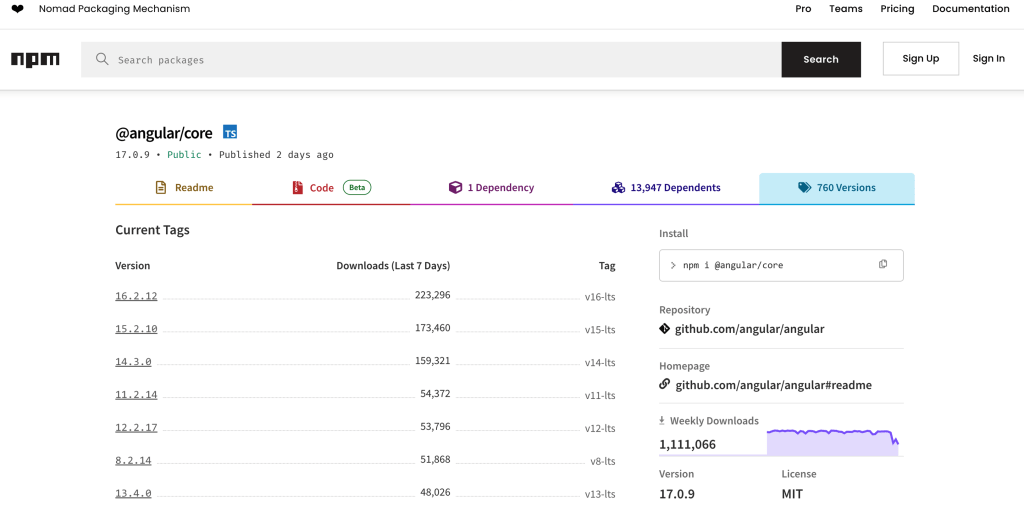
Task: Click the Nomad Packaging Mechanism text
Action: click(x=114, y=9)
